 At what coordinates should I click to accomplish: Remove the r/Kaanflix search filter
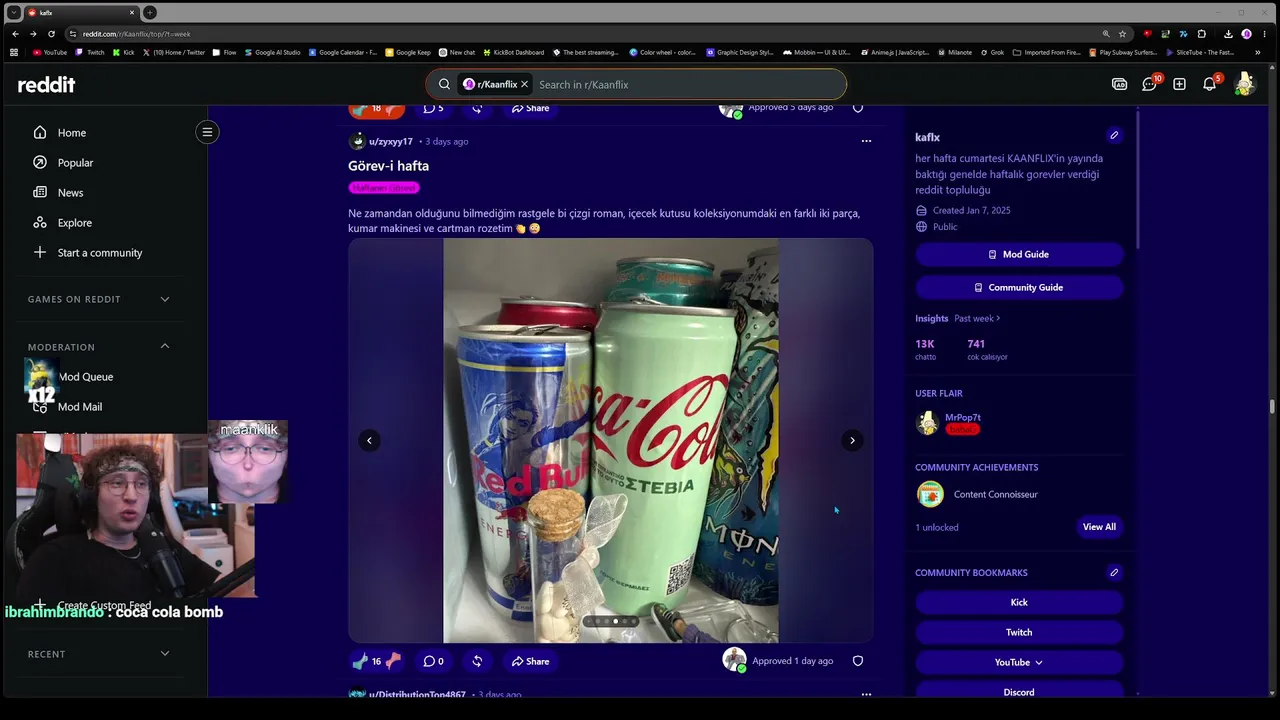524,84
